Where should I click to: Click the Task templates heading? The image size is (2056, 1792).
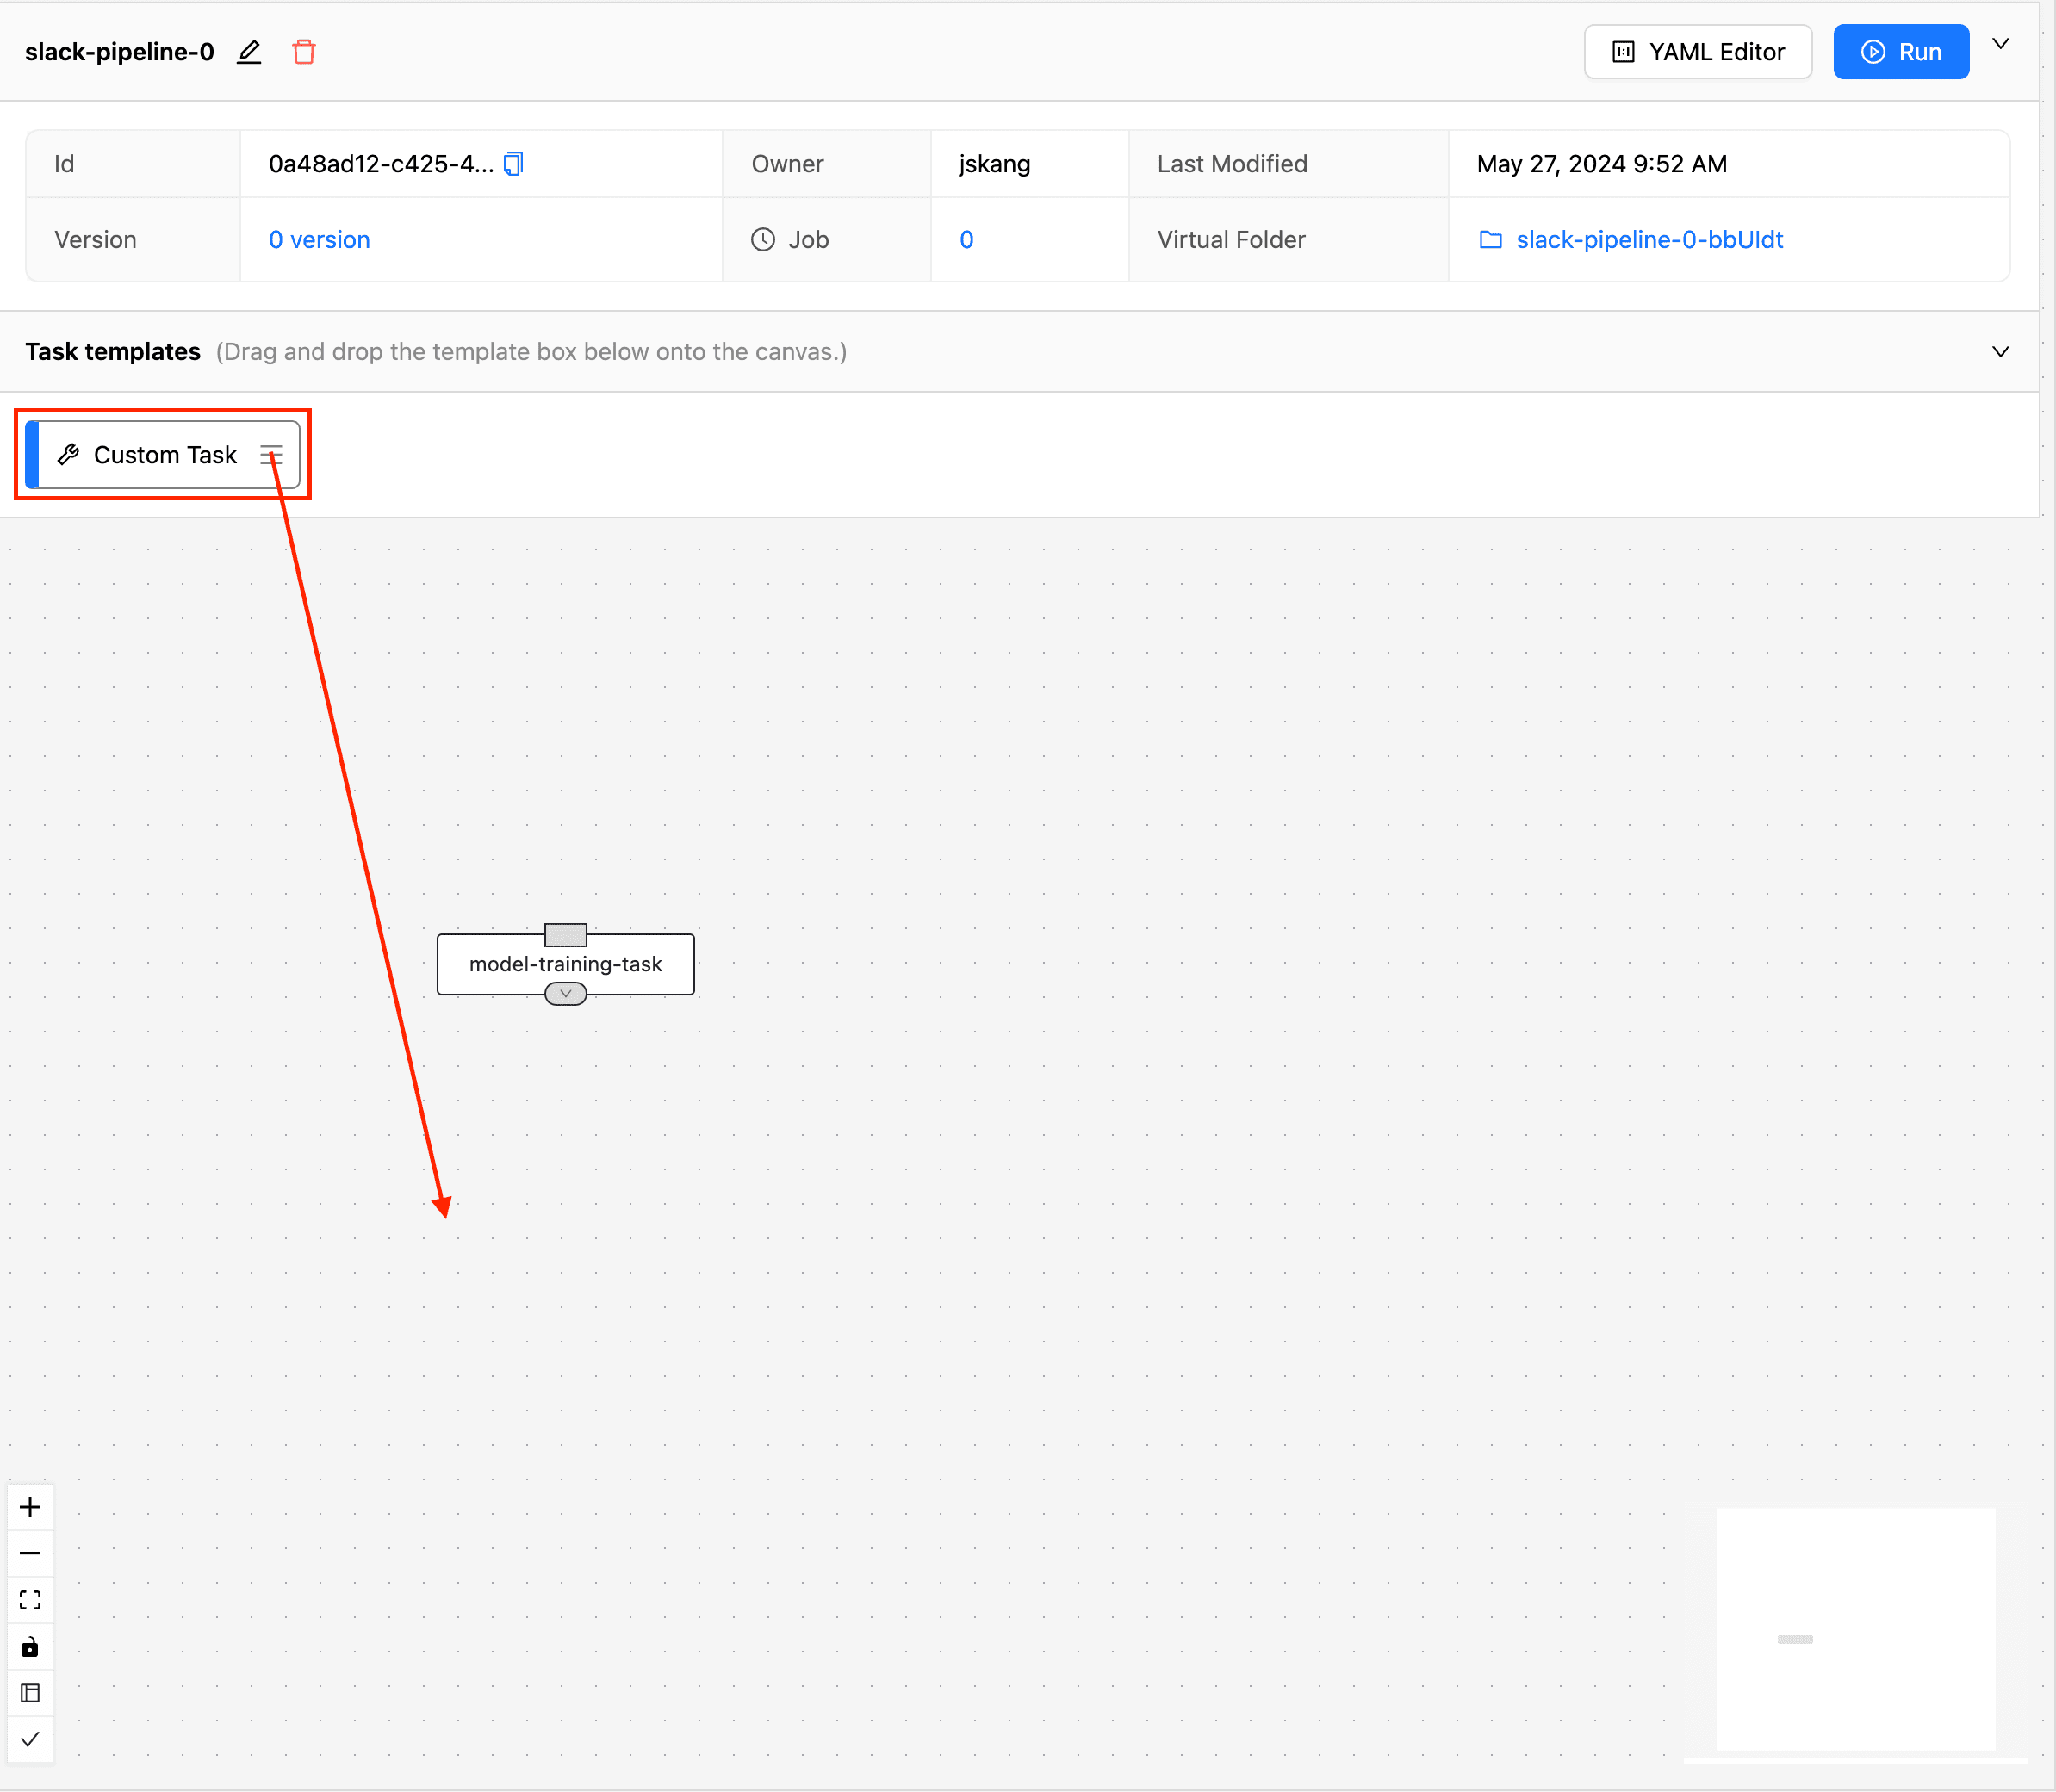[x=113, y=352]
